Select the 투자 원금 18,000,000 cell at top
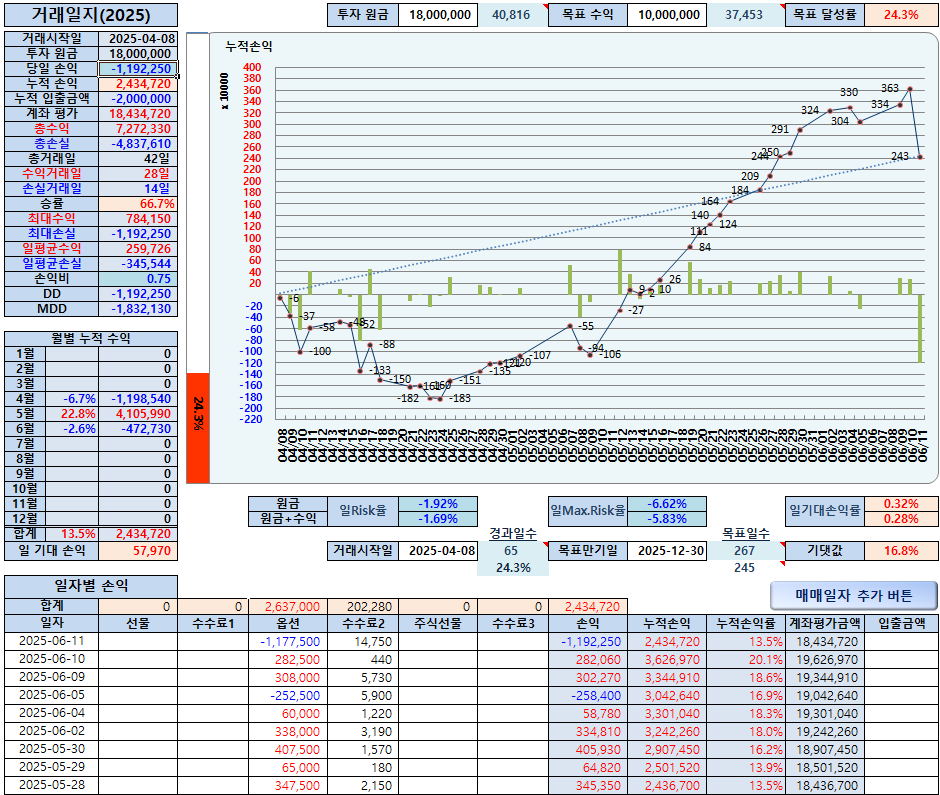 [x=438, y=15]
